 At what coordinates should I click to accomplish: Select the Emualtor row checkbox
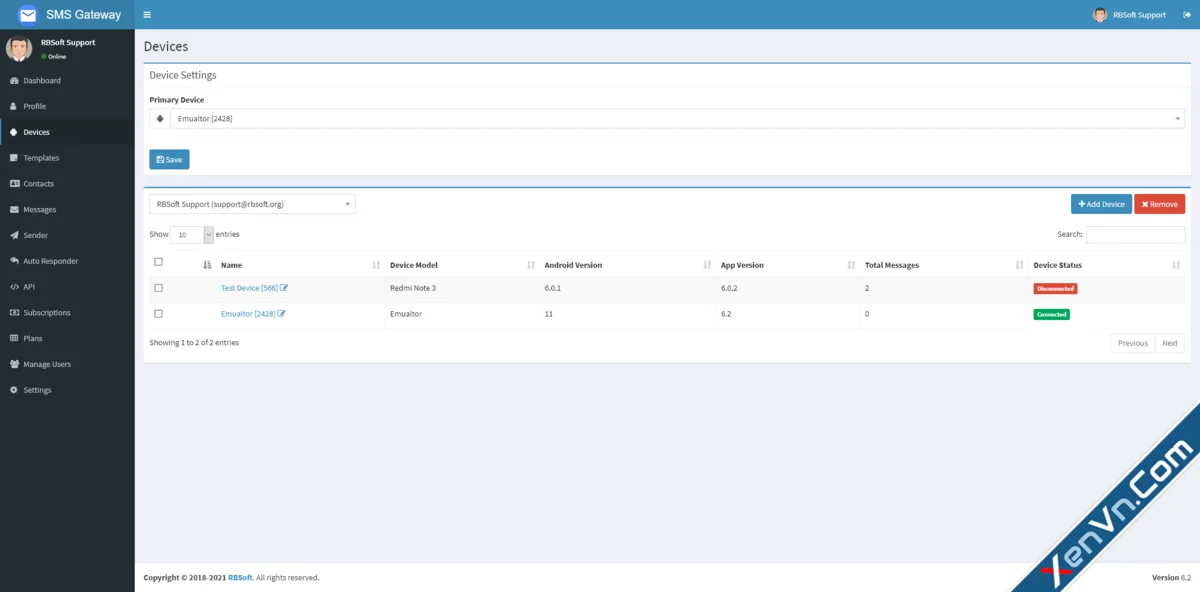[x=158, y=313]
